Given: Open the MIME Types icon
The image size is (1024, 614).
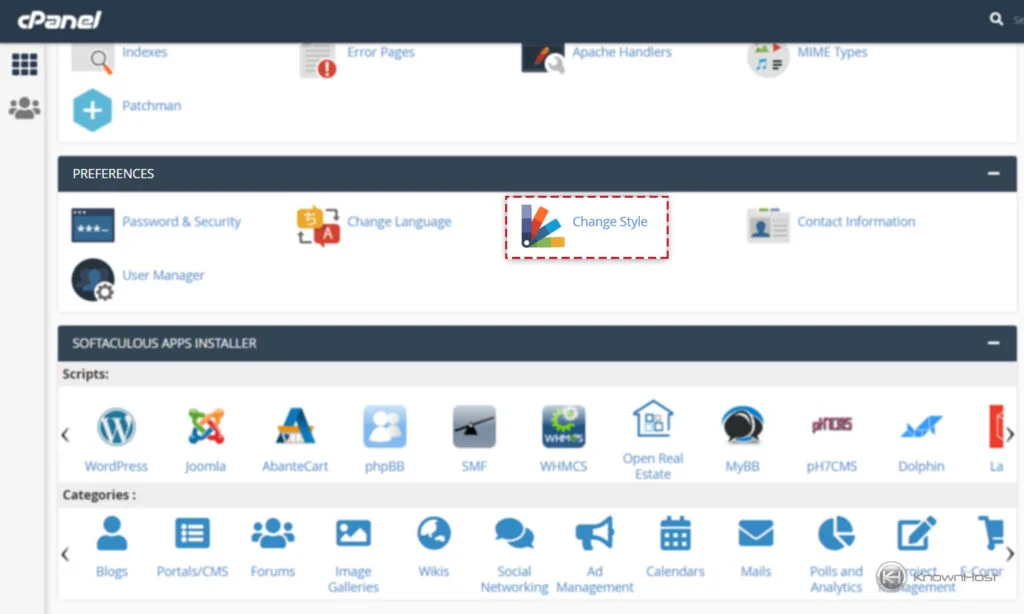Looking at the screenshot, I should (x=768, y=59).
